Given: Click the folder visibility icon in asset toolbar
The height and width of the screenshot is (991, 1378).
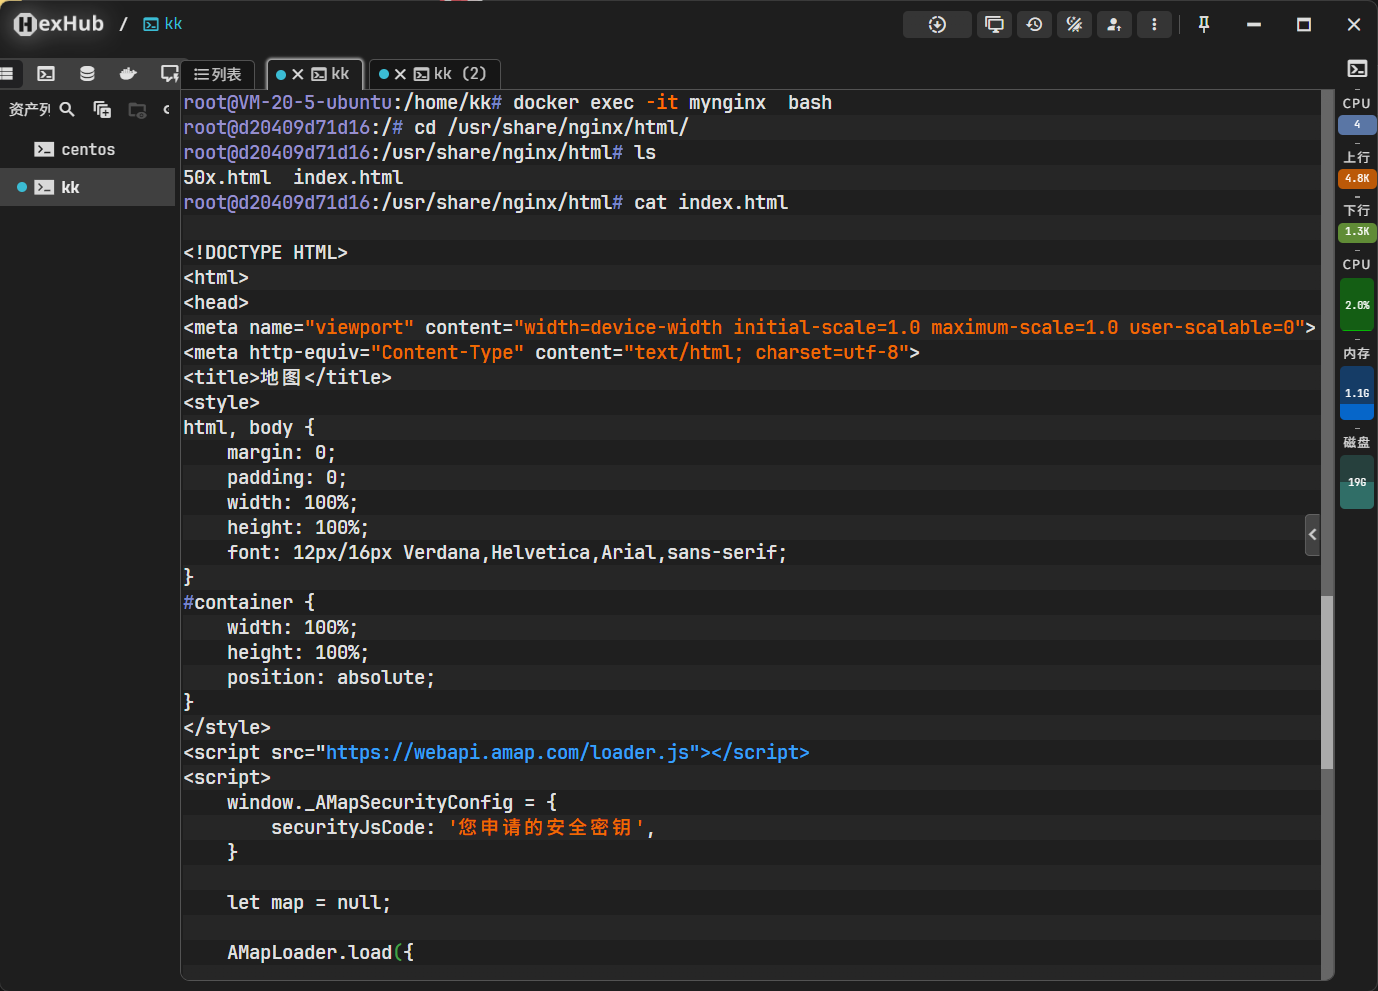Looking at the screenshot, I should (137, 109).
